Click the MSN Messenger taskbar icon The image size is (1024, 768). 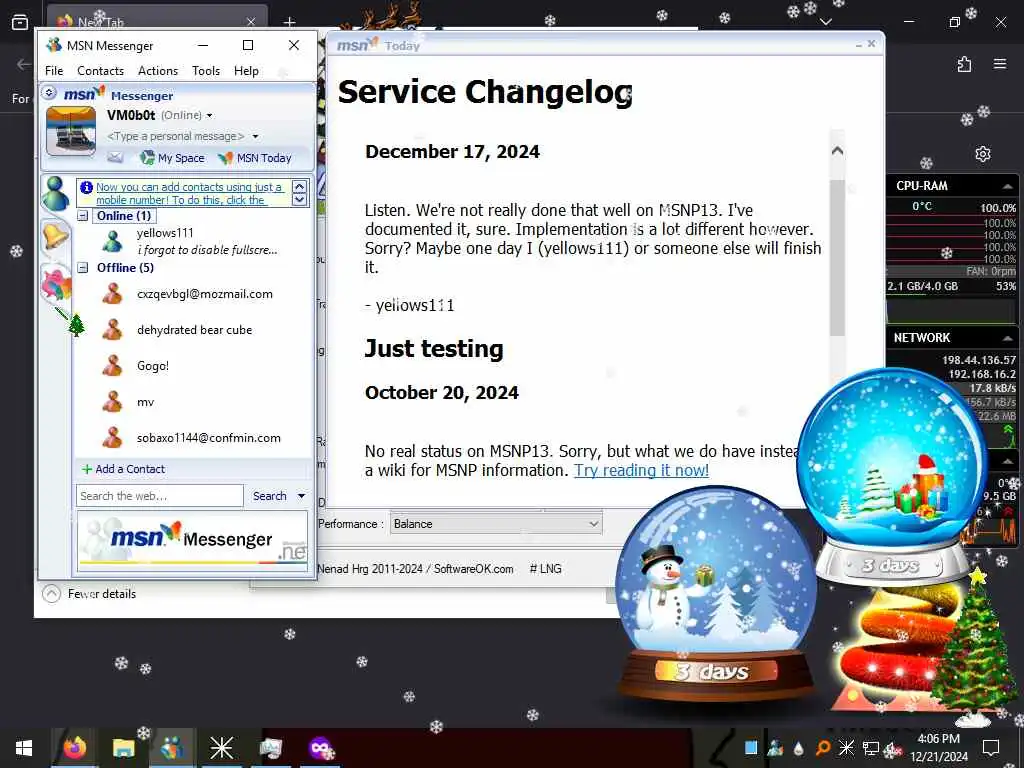coord(172,748)
